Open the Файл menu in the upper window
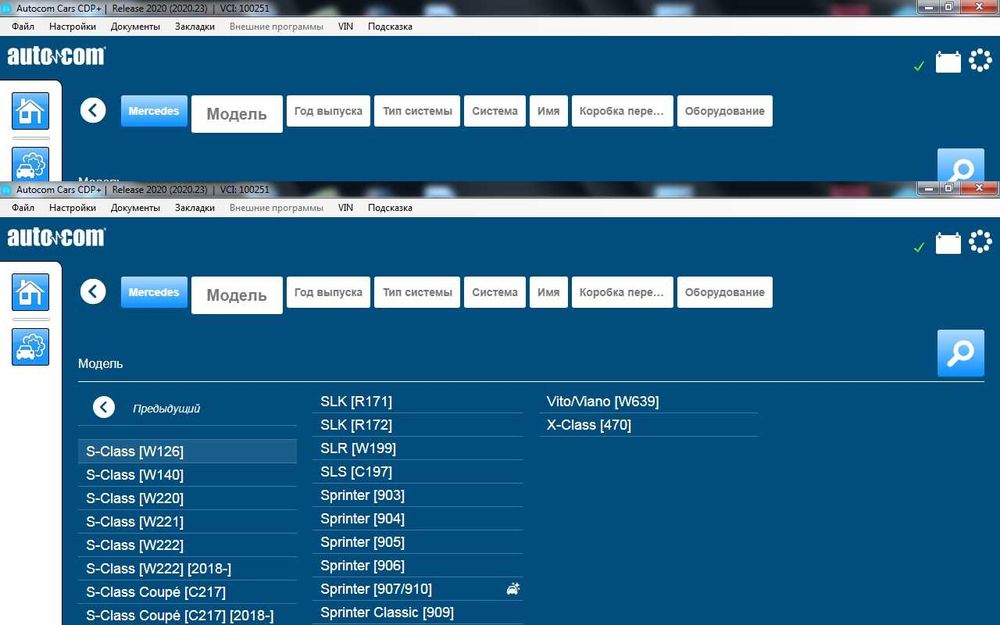1000x625 pixels. [x=23, y=27]
